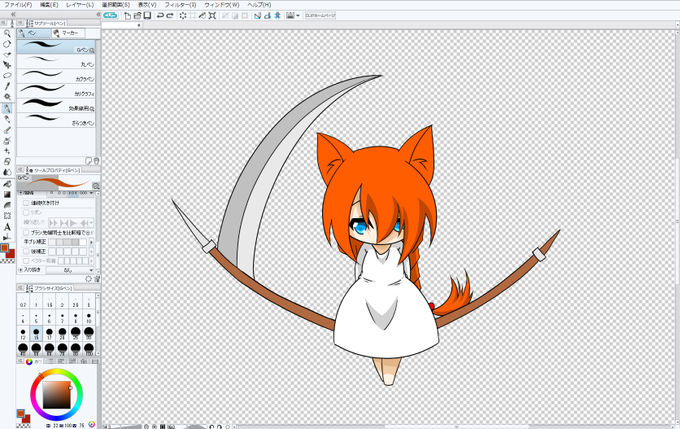Viewport: 680px width, 429px height.
Task: Enable the 連続吹き付け checkbox
Action: pos(26,203)
